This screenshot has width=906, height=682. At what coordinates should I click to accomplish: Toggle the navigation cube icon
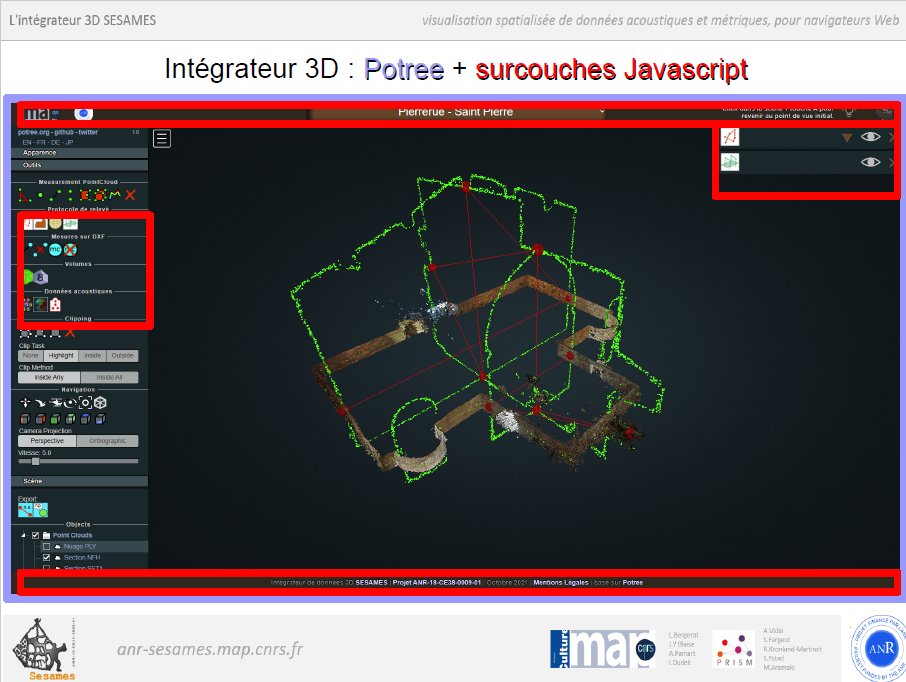100,403
